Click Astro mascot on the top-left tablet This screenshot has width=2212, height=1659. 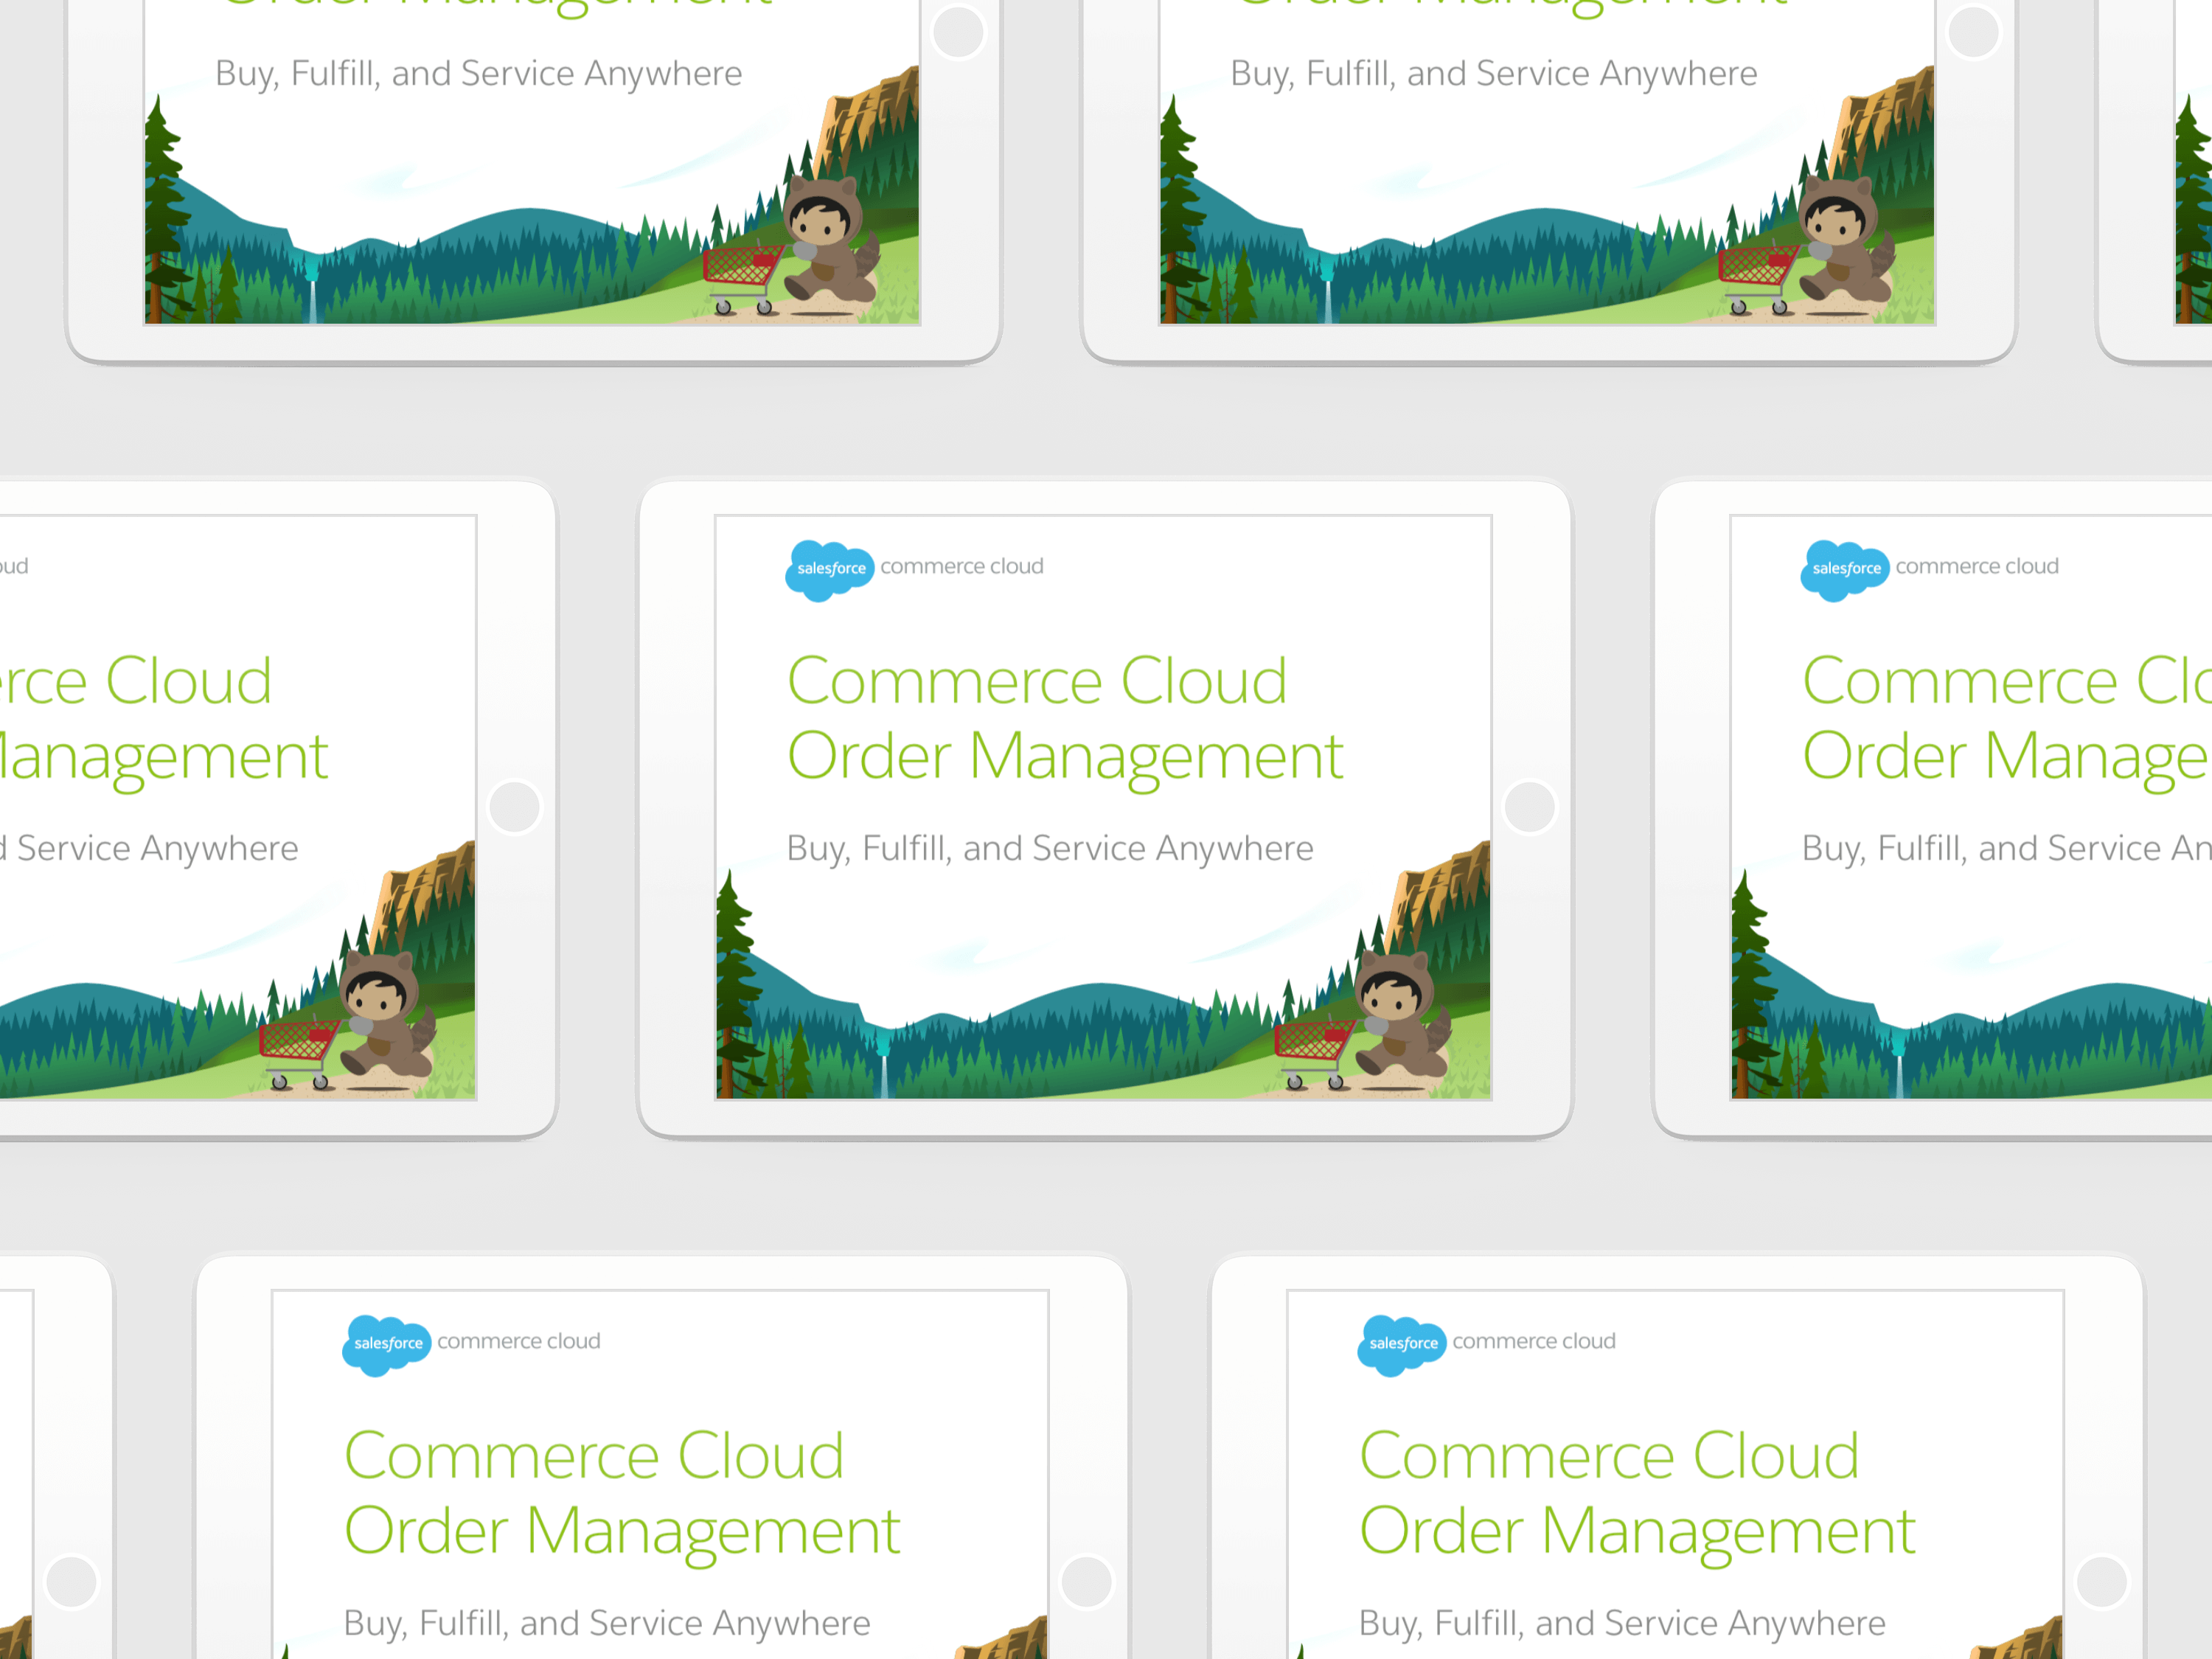[830, 240]
